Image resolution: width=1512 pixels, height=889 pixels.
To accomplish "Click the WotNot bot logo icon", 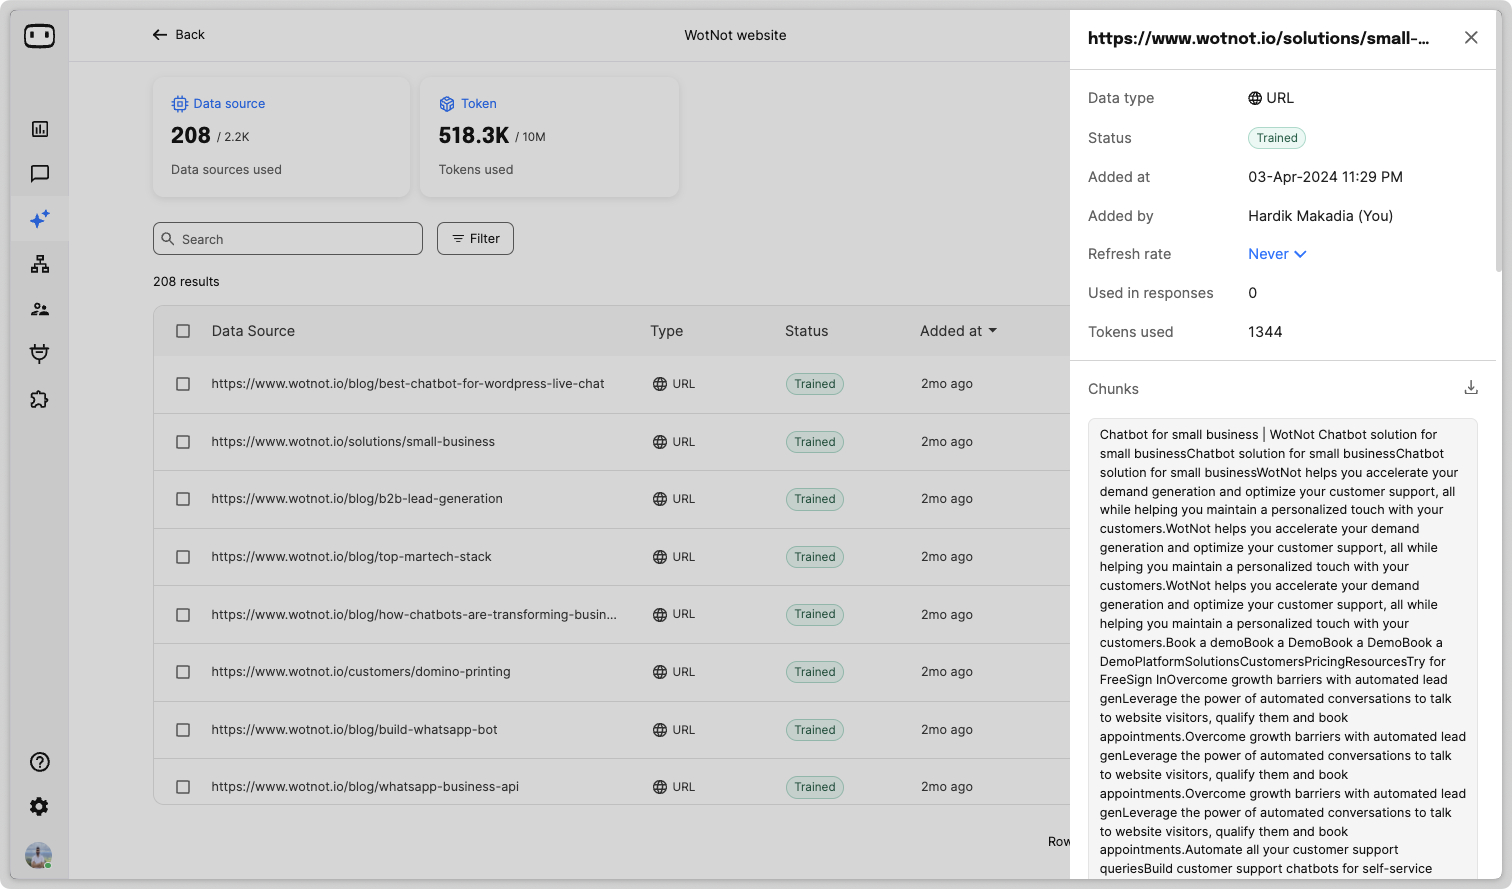I will [x=39, y=36].
